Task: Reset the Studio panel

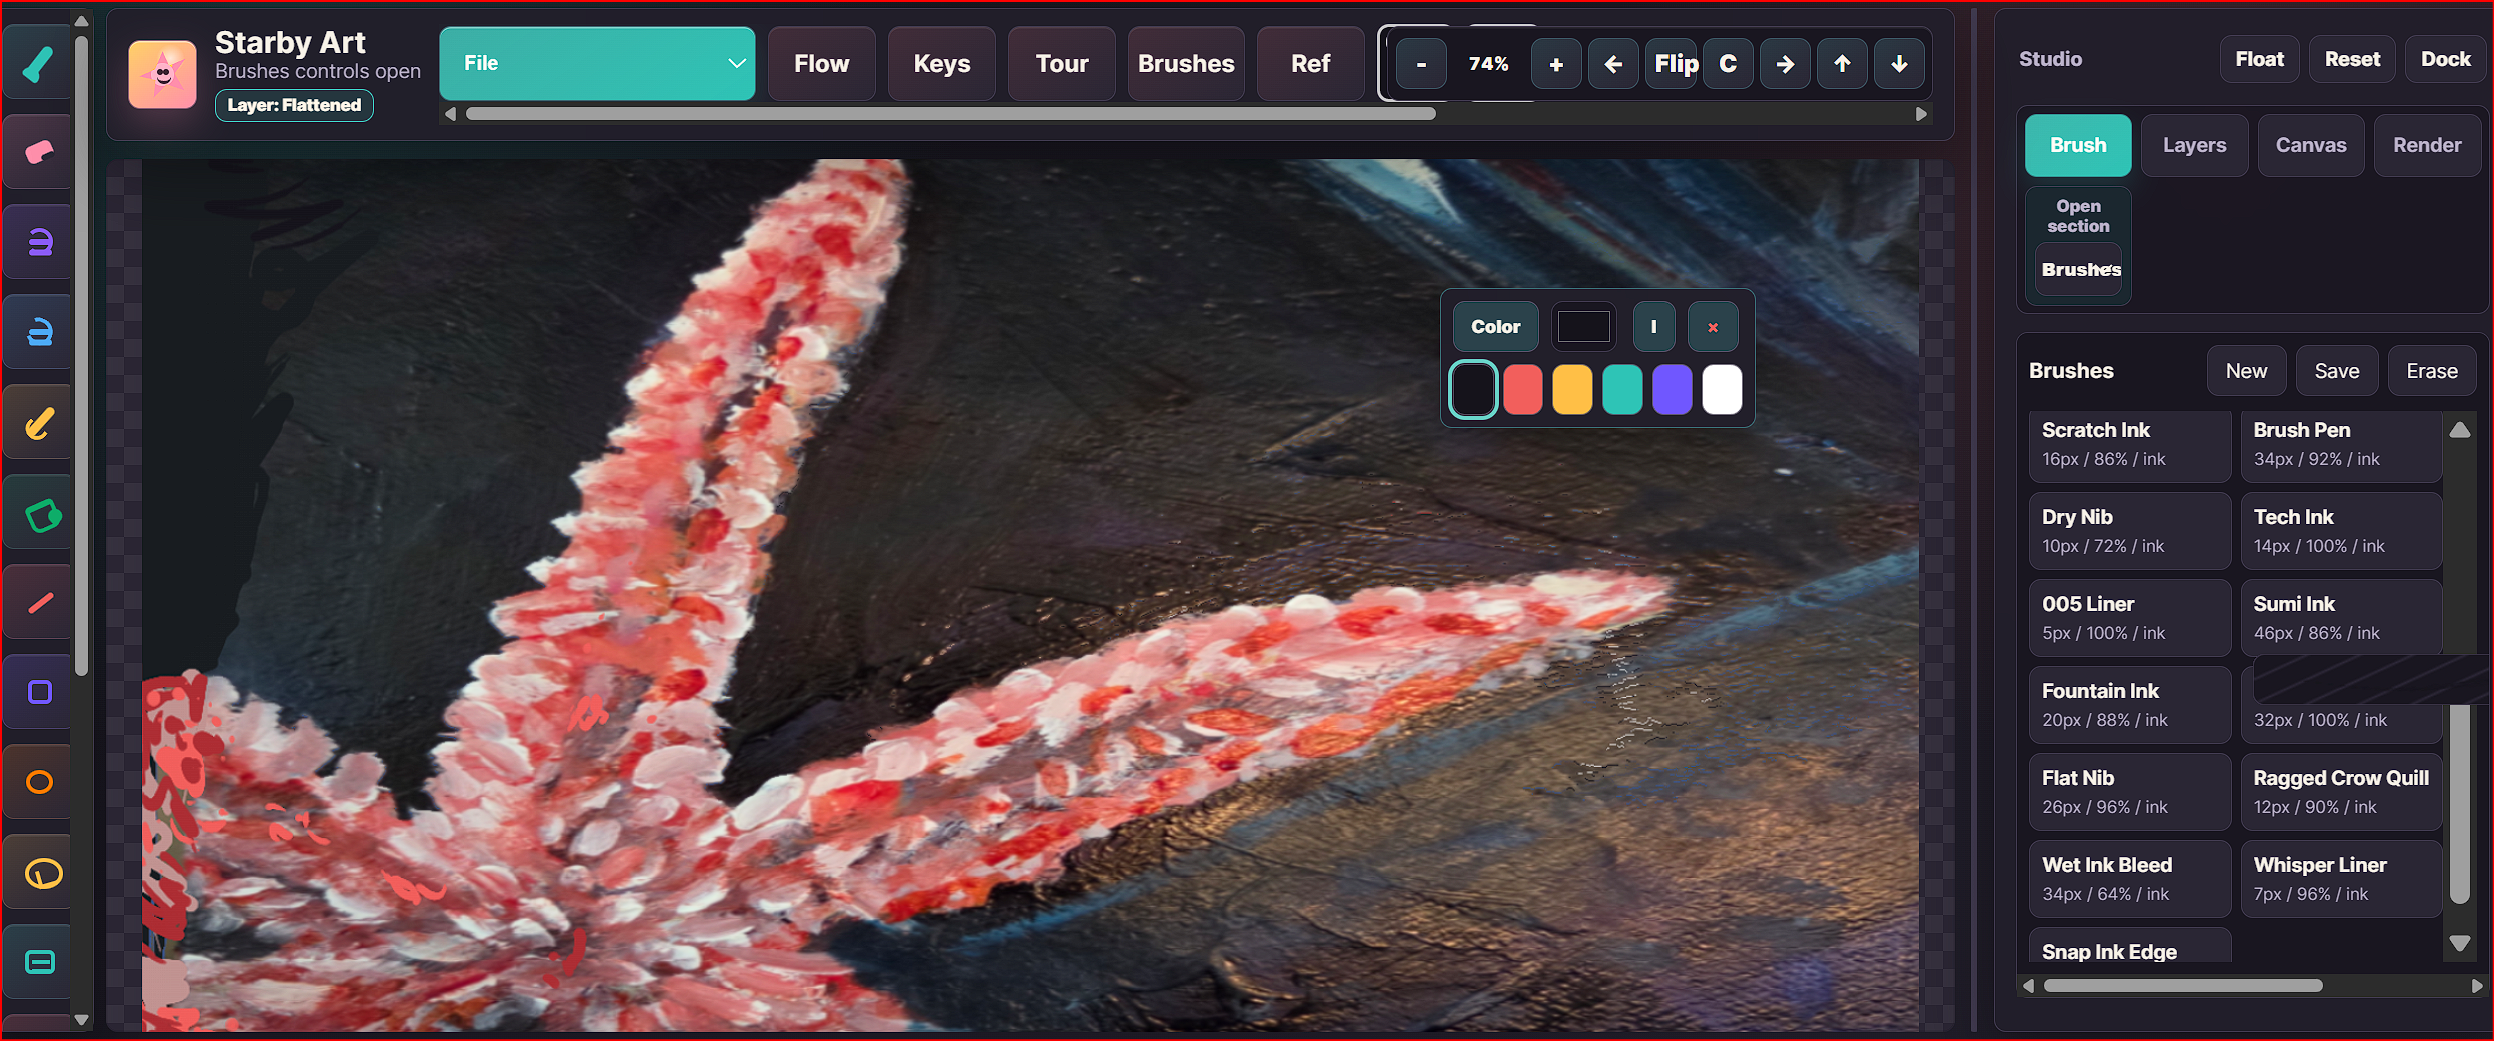Action: 2352,59
